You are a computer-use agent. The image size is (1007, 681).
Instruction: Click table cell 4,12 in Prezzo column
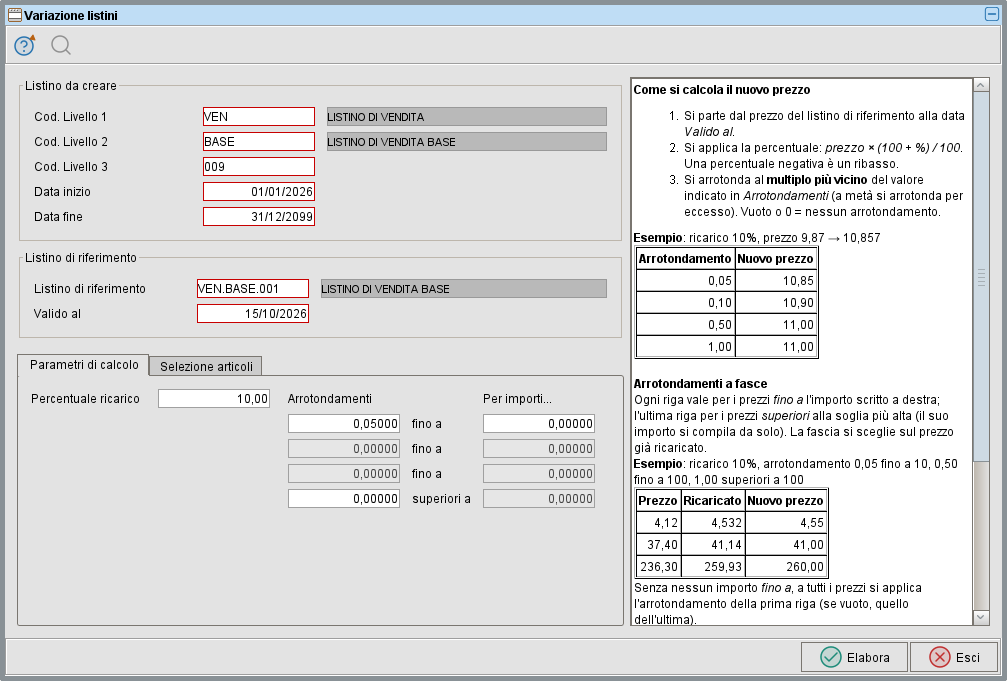point(658,523)
